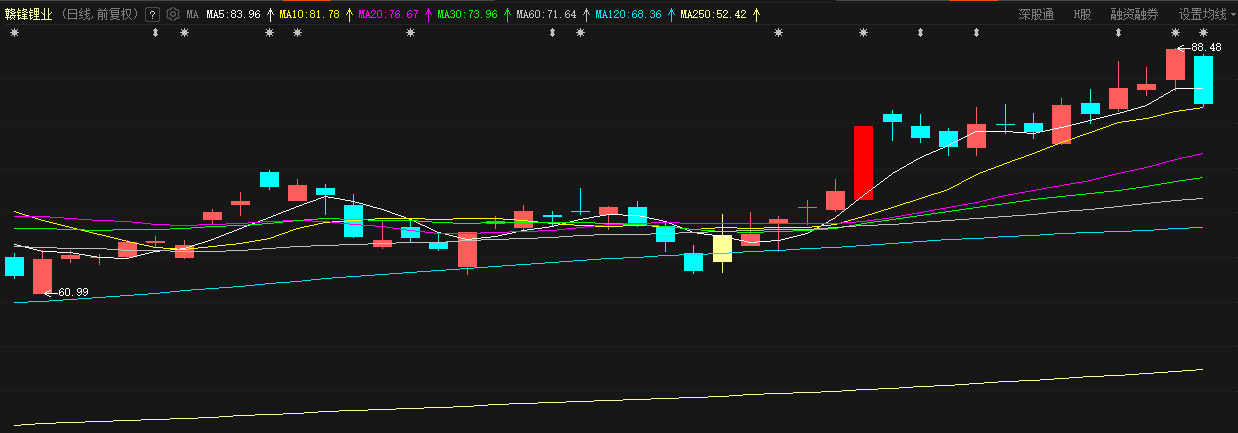Click the MA60:71.64 value

[x=546, y=15]
